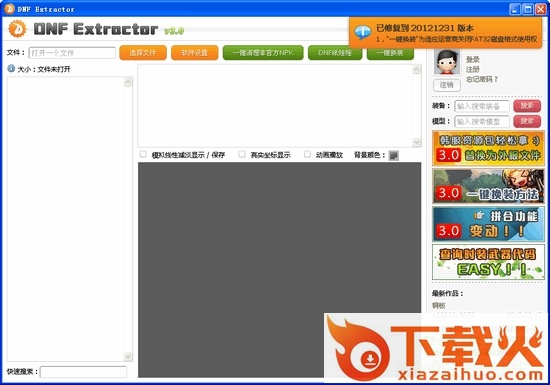Click the 忘记密码？ link
This screenshot has height=385, width=550.
pos(482,79)
